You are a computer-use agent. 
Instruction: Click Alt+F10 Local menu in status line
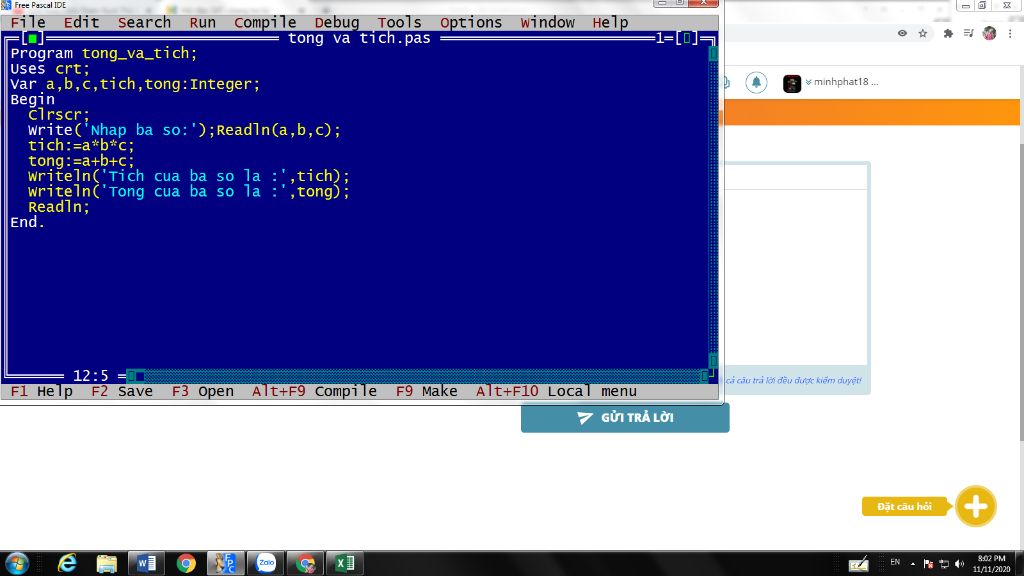556,391
